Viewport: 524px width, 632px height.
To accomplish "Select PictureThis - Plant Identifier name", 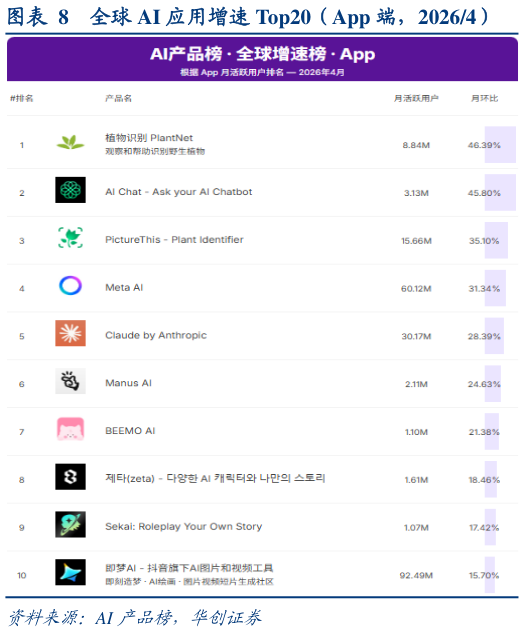I will [x=174, y=240].
